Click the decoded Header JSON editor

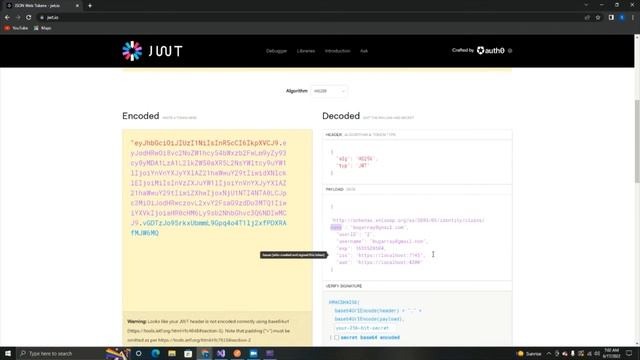tap(417, 162)
